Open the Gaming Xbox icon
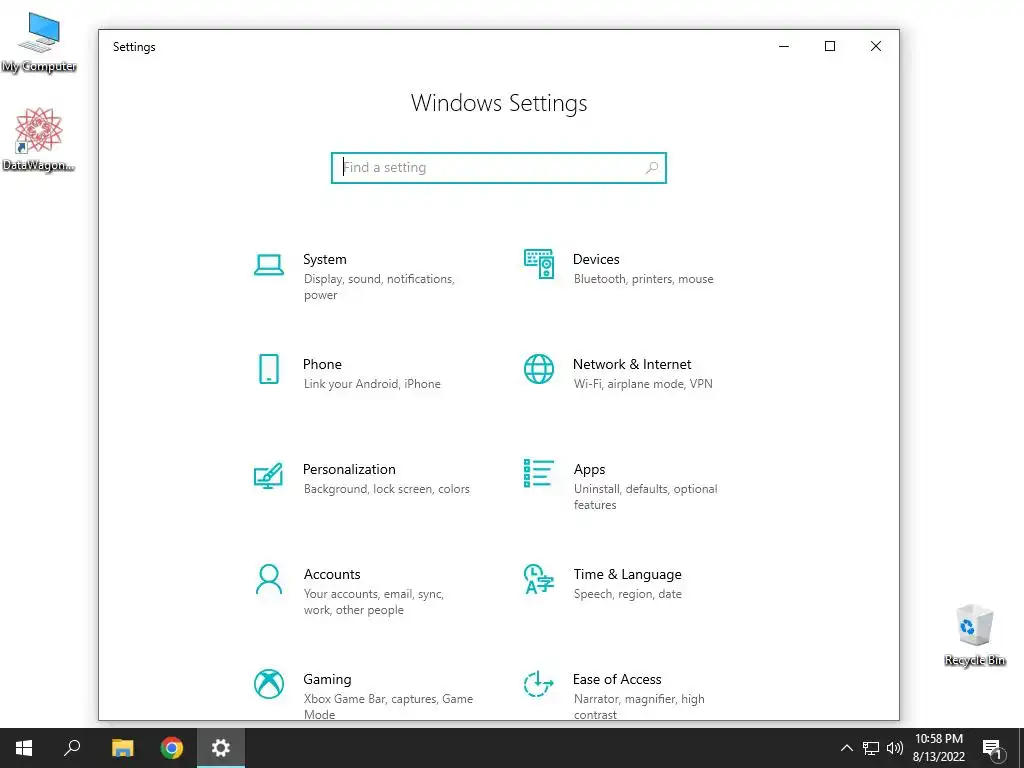The height and width of the screenshot is (768, 1024). [x=268, y=684]
